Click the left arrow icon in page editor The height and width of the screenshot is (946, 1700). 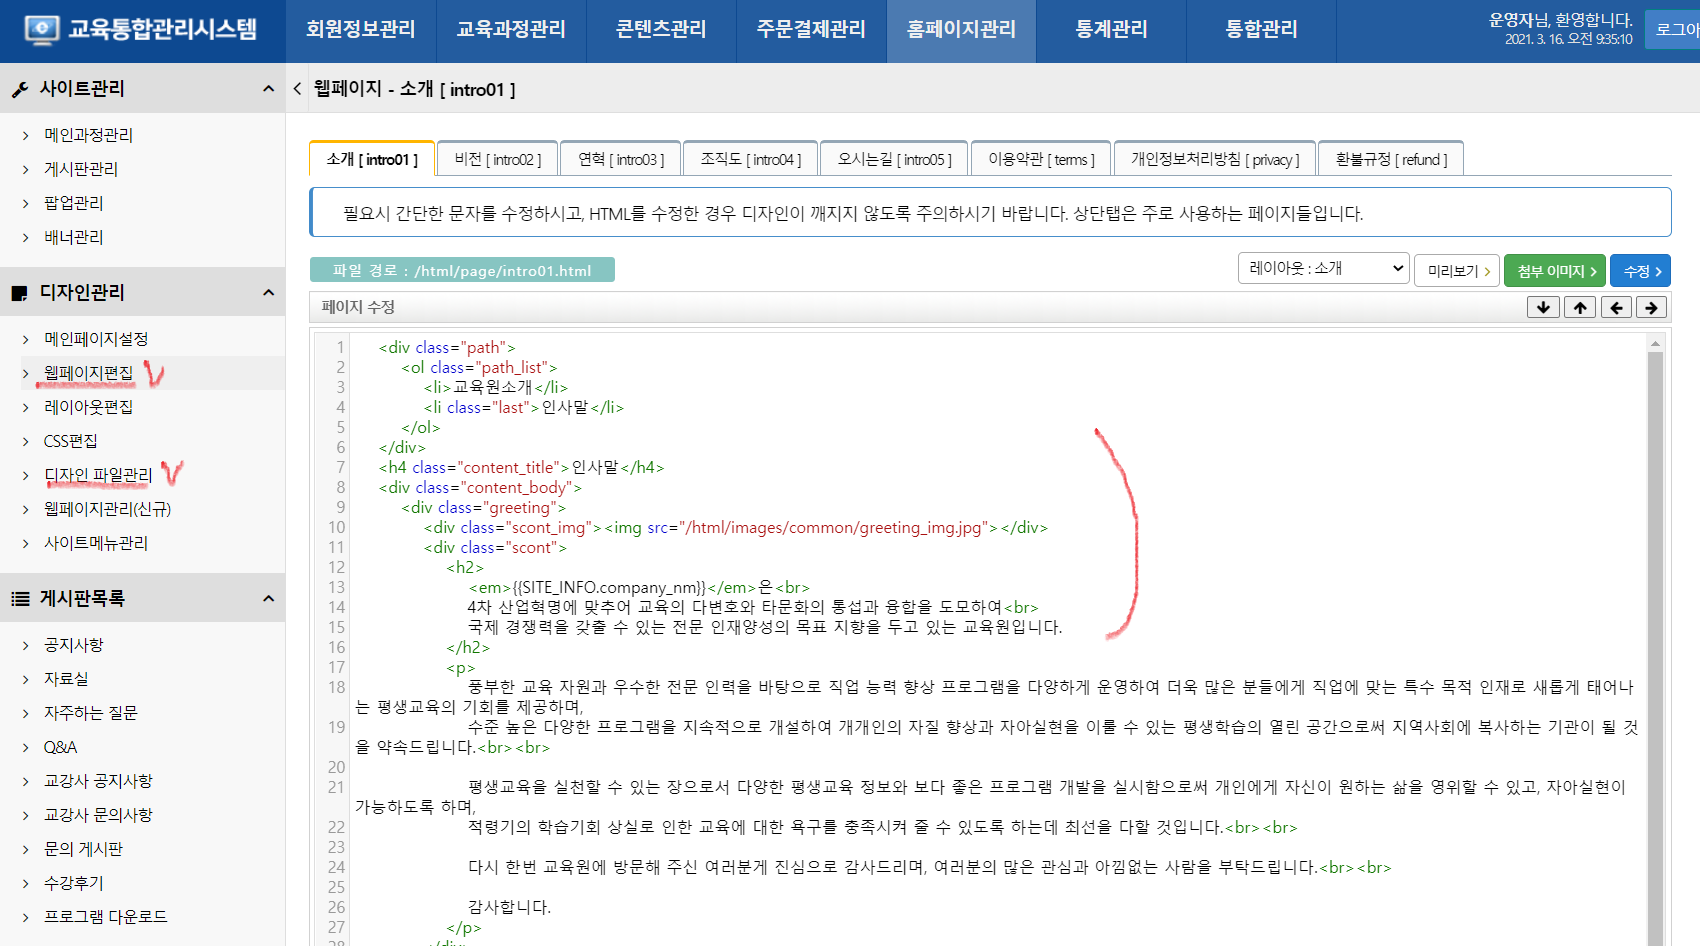coord(1616,307)
